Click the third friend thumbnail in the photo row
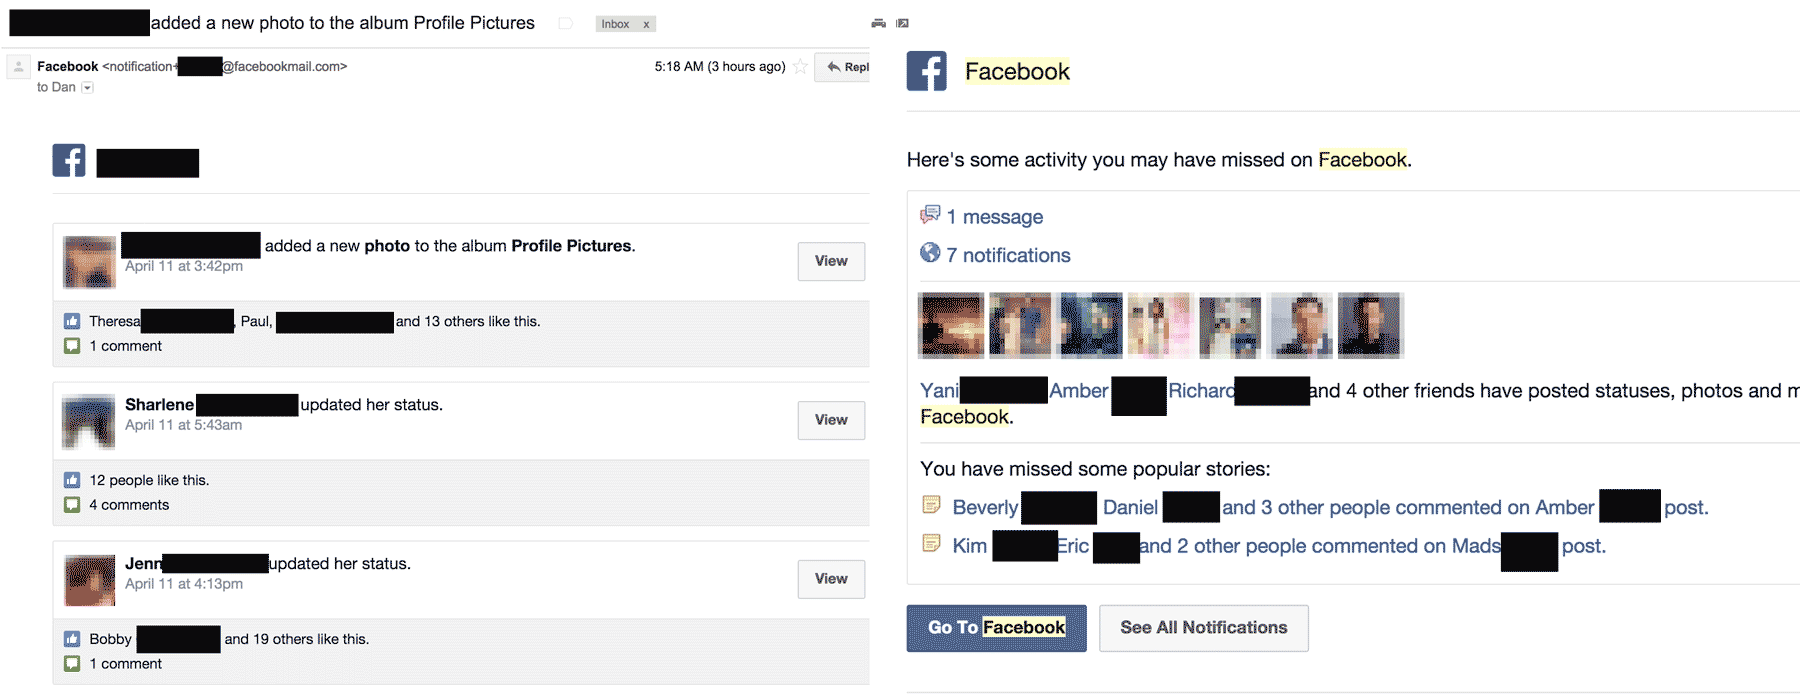The width and height of the screenshot is (1800, 694). (1090, 325)
